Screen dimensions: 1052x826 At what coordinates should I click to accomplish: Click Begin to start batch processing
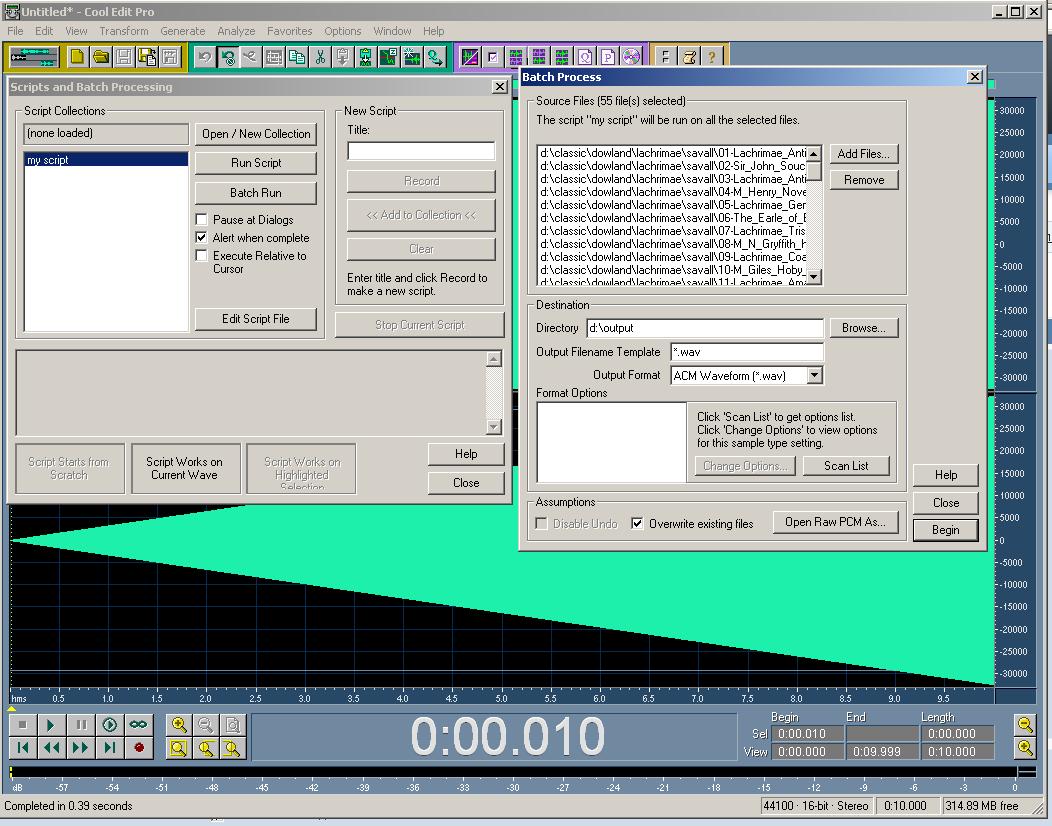click(x=945, y=530)
